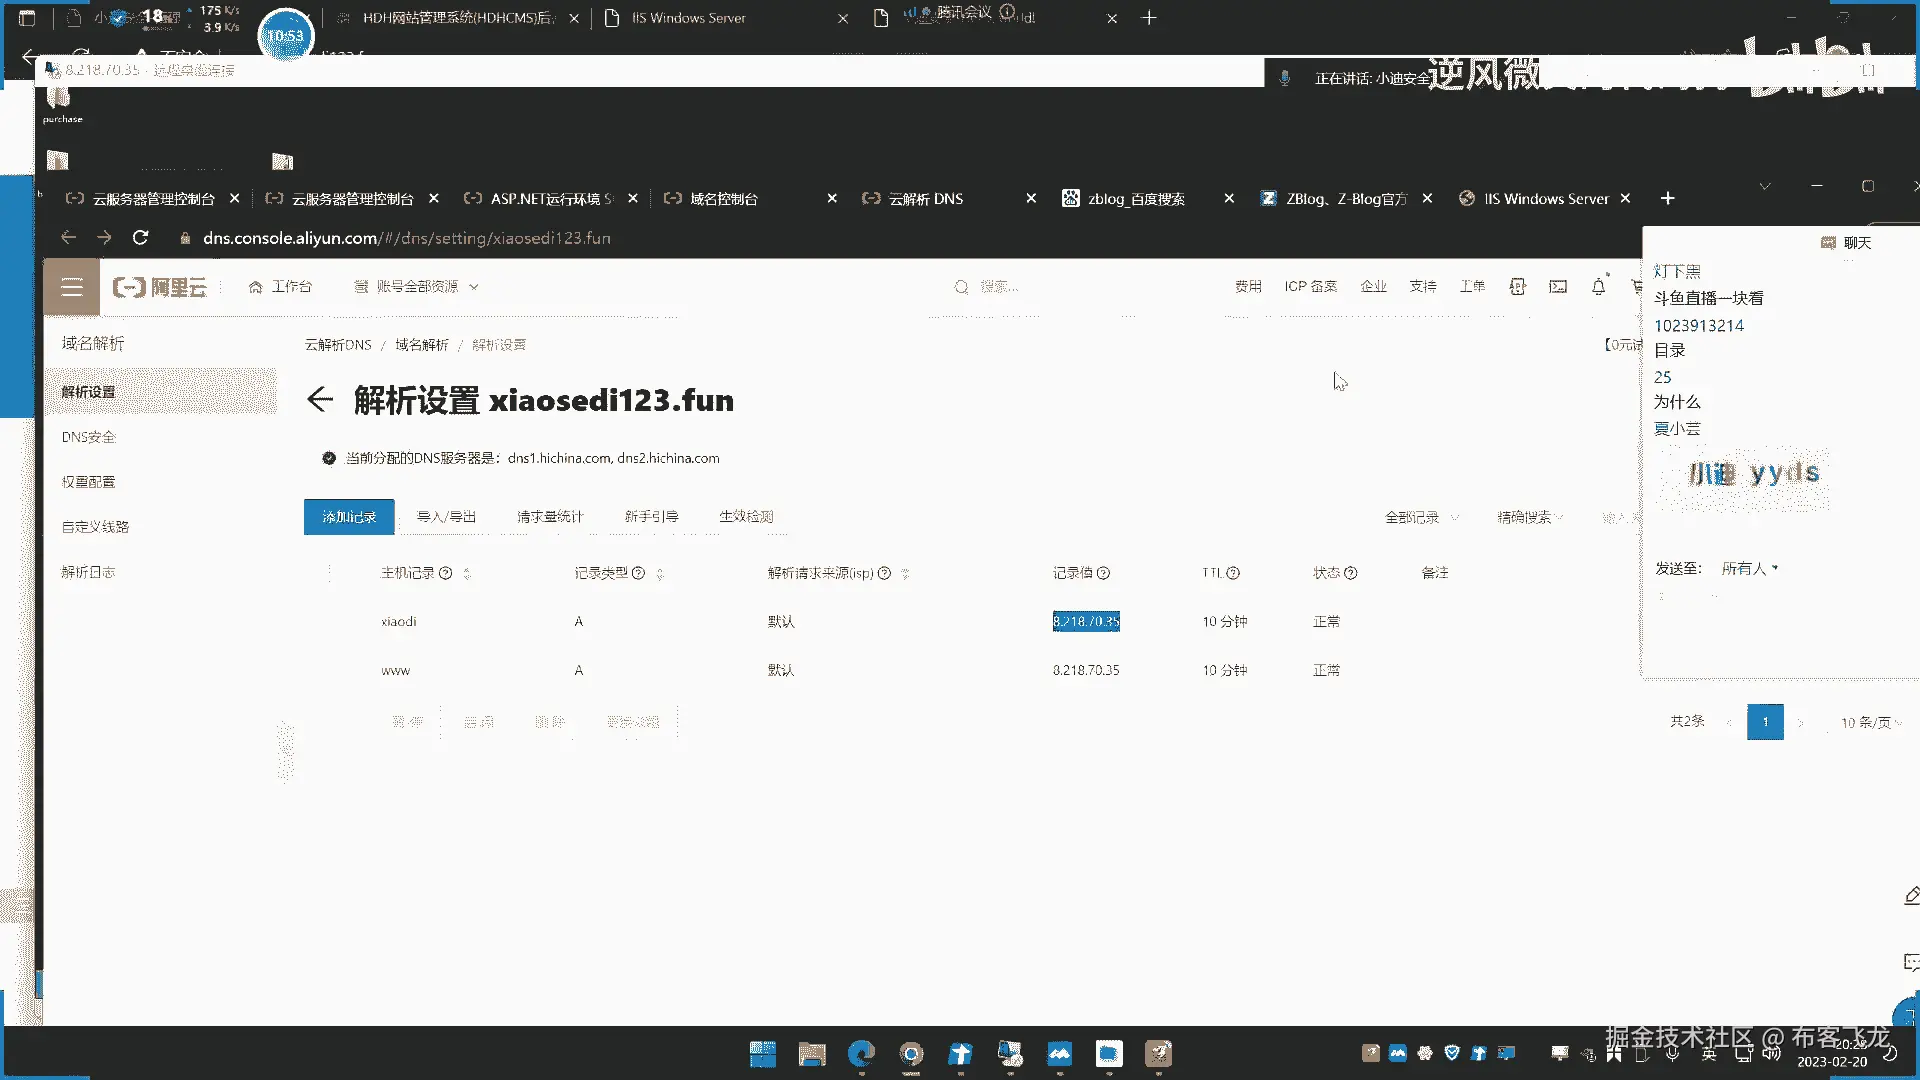The image size is (1920, 1080).
Task: Click the search icon in header
Action: point(961,287)
